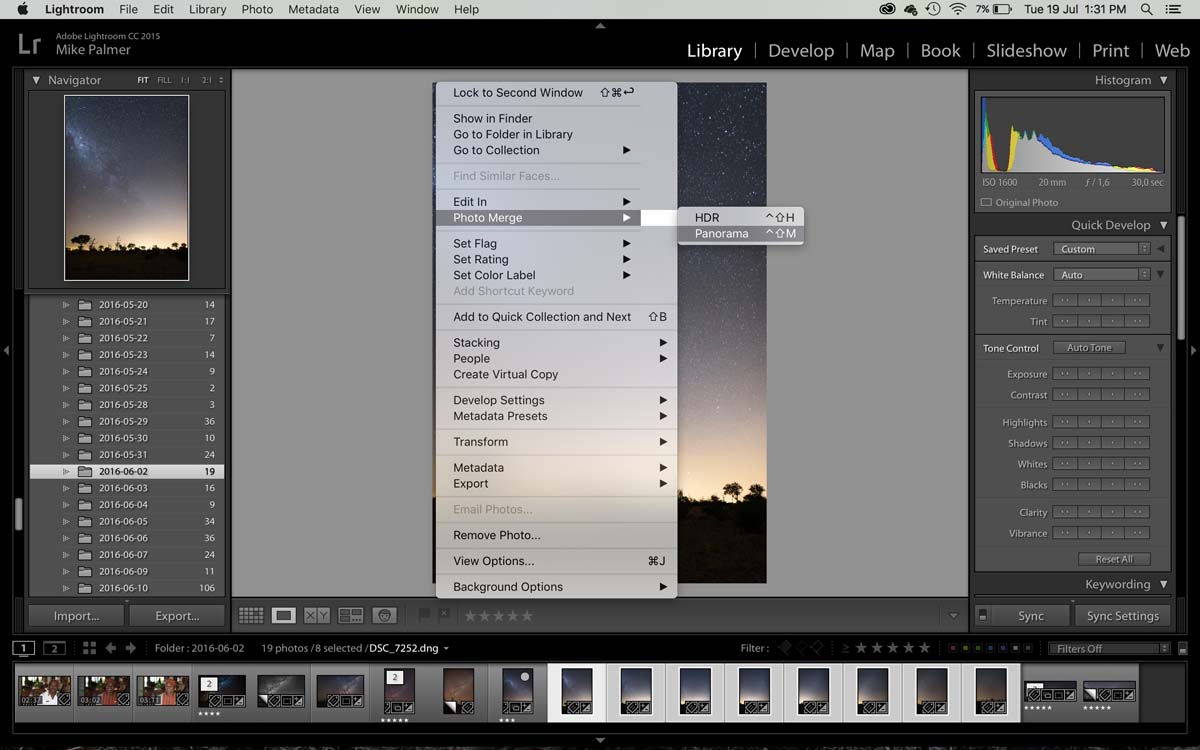The width and height of the screenshot is (1200, 750).
Task: Click Navigator preview image
Action: 126,187
